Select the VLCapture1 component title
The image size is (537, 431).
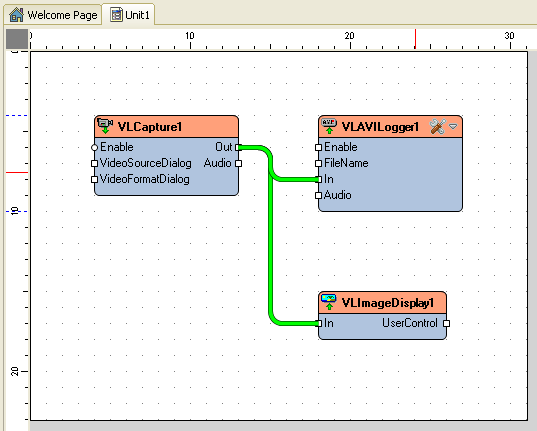click(x=149, y=127)
